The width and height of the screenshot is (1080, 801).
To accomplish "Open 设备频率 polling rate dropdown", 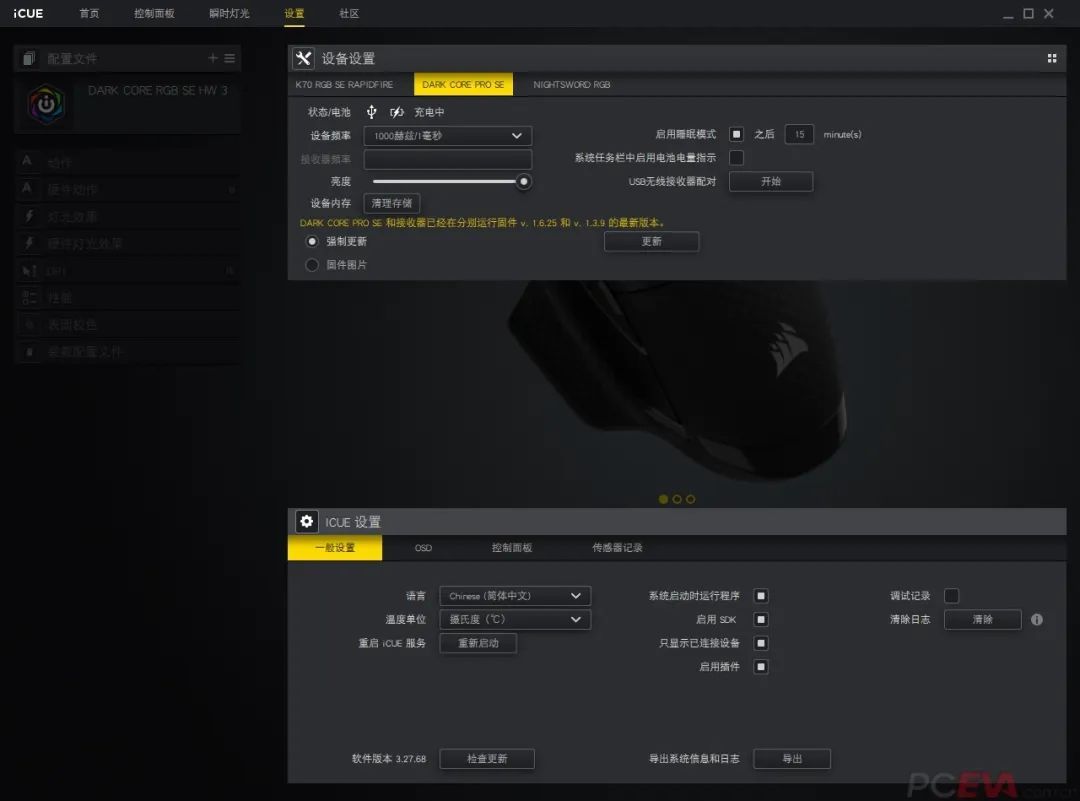I will (x=448, y=136).
